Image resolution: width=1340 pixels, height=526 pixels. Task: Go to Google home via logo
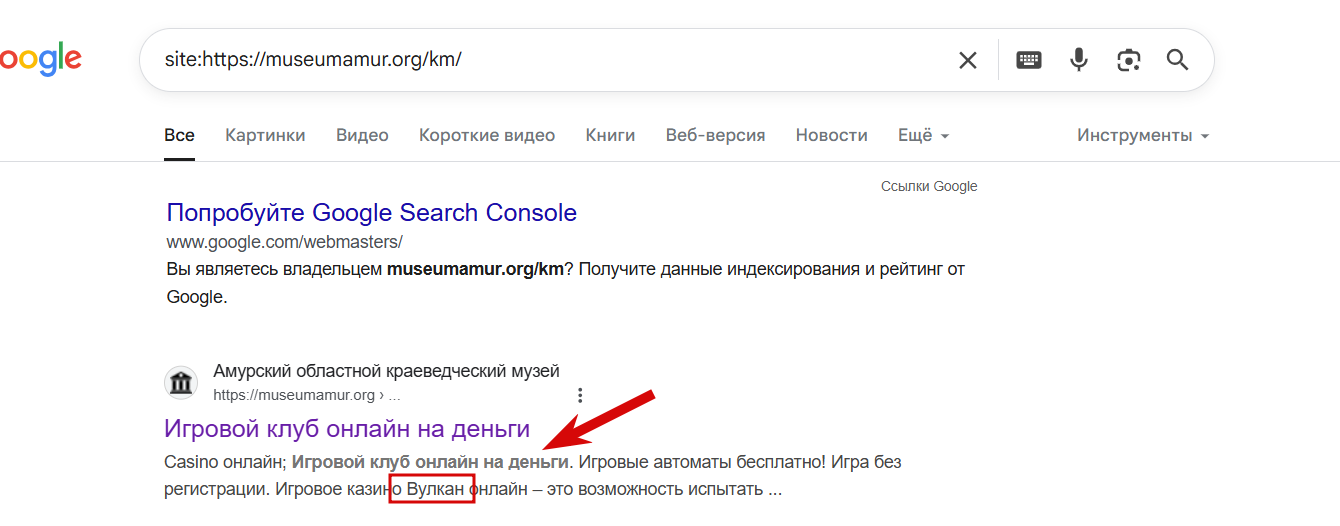[x=41, y=60]
